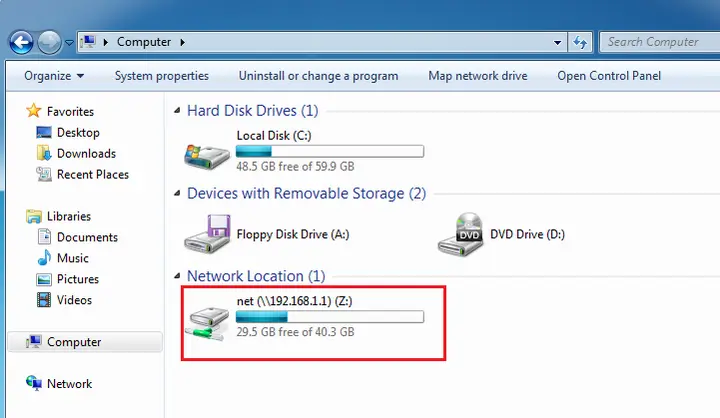
Task: Select the Floppy Disk Drive (A:) icon
Action: pyautogui.click(x=208, y=234)
